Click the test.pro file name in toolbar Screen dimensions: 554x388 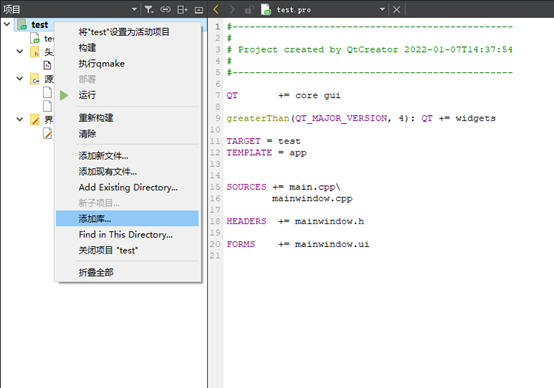294,10
